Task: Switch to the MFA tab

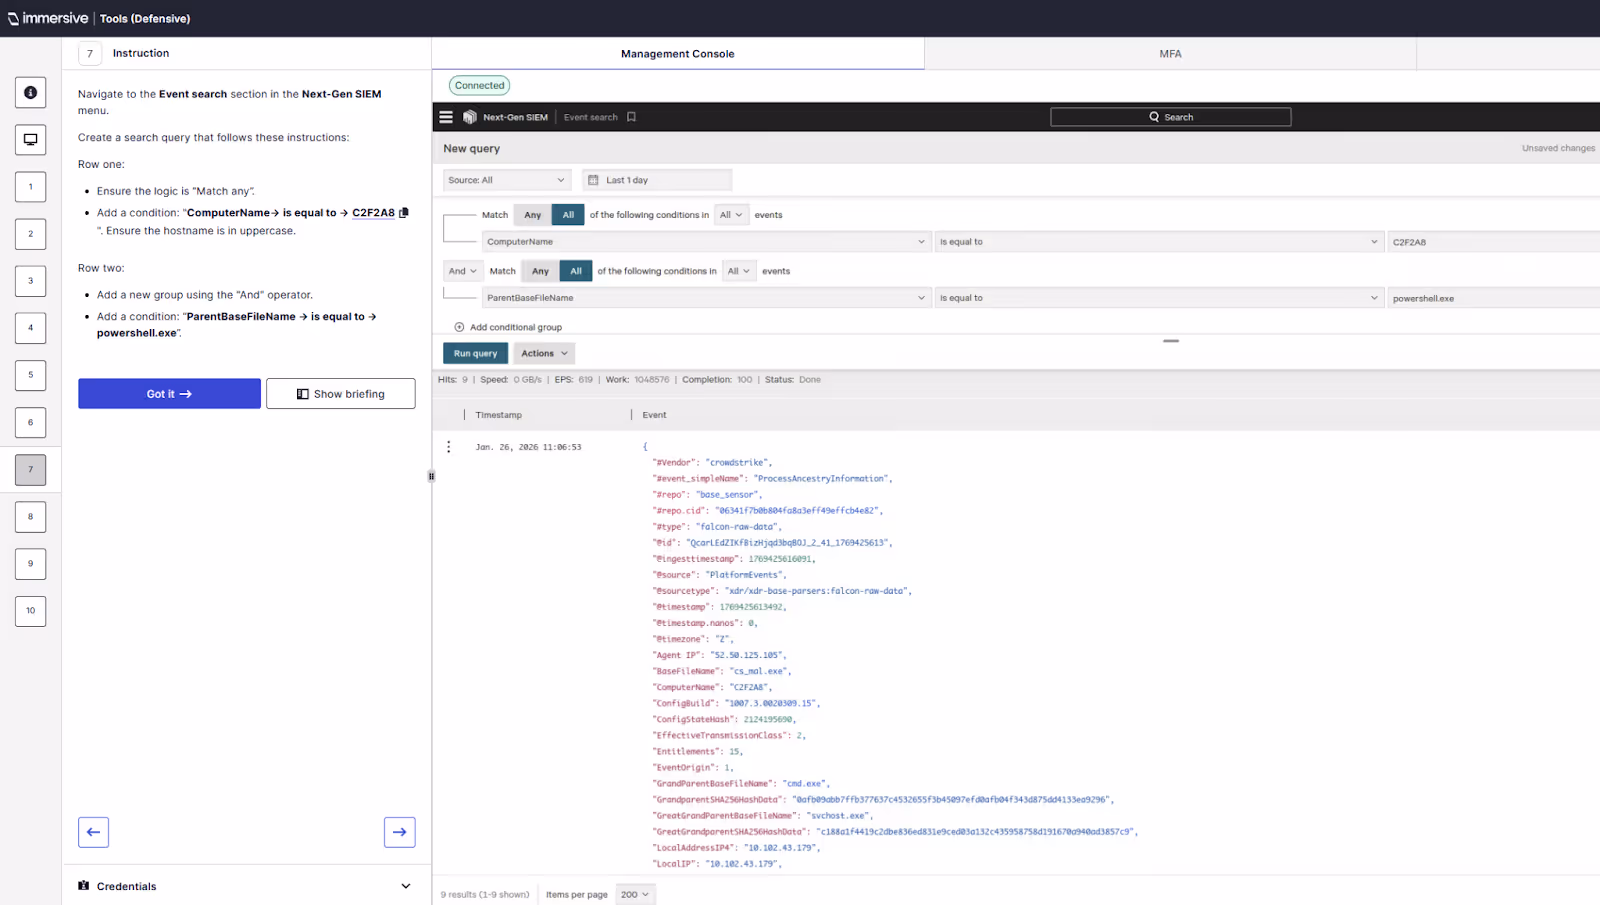Action: 1170,54
